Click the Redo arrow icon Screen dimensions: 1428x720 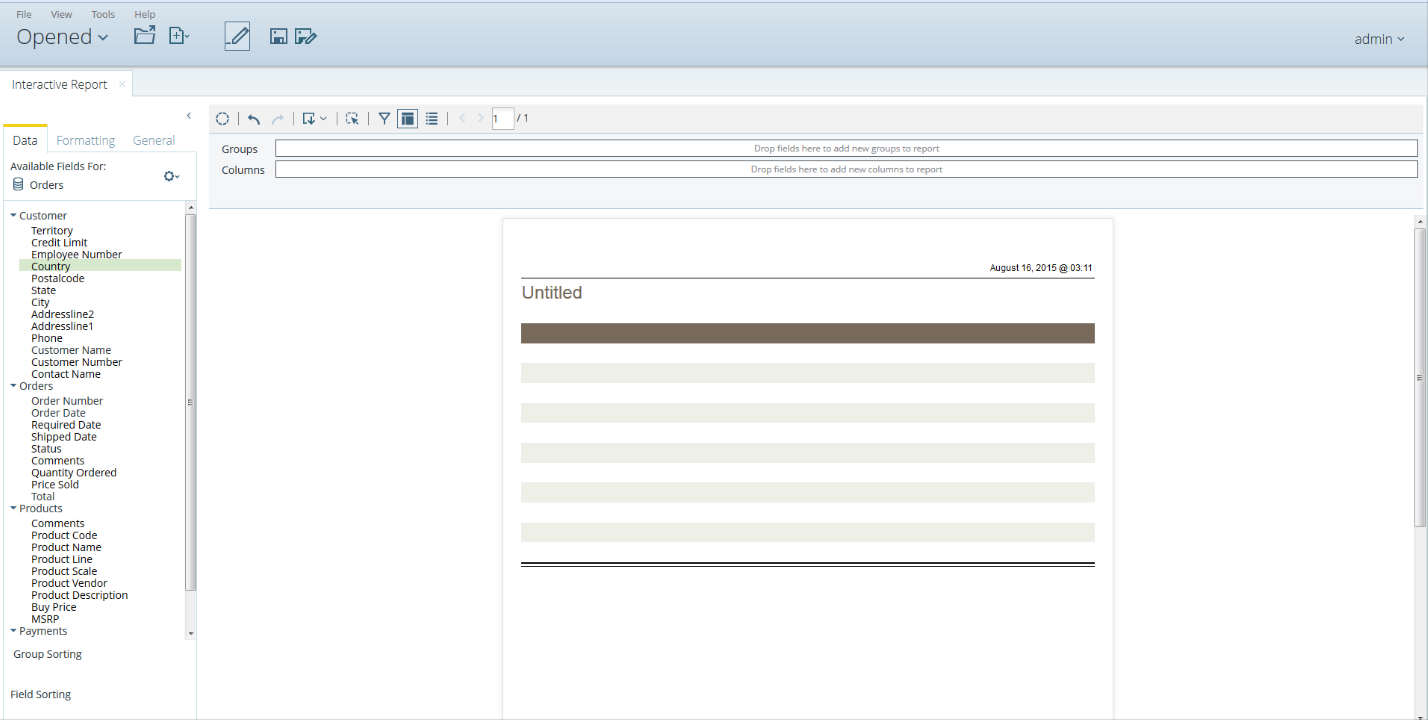[278, 119]
